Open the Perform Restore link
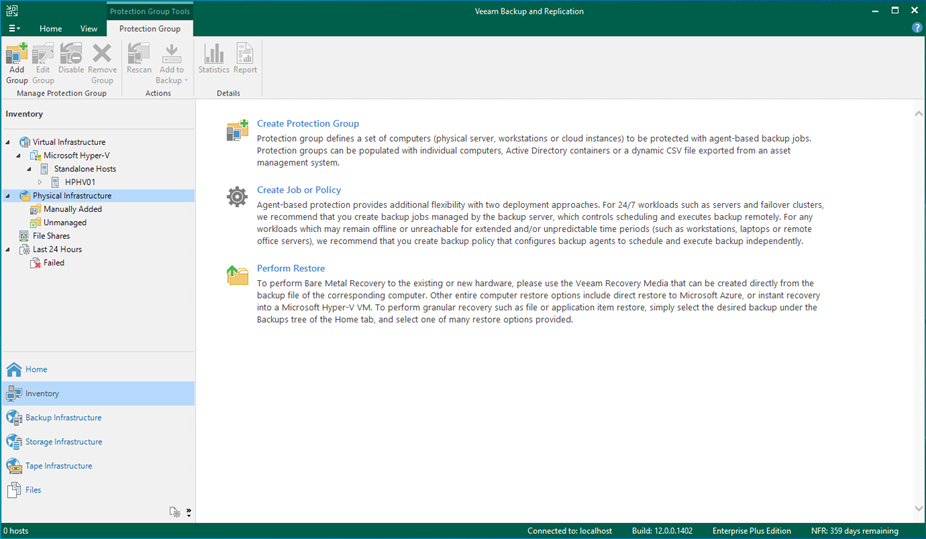The width and height of the screenshot is (926, 539). tap(291, 268)
